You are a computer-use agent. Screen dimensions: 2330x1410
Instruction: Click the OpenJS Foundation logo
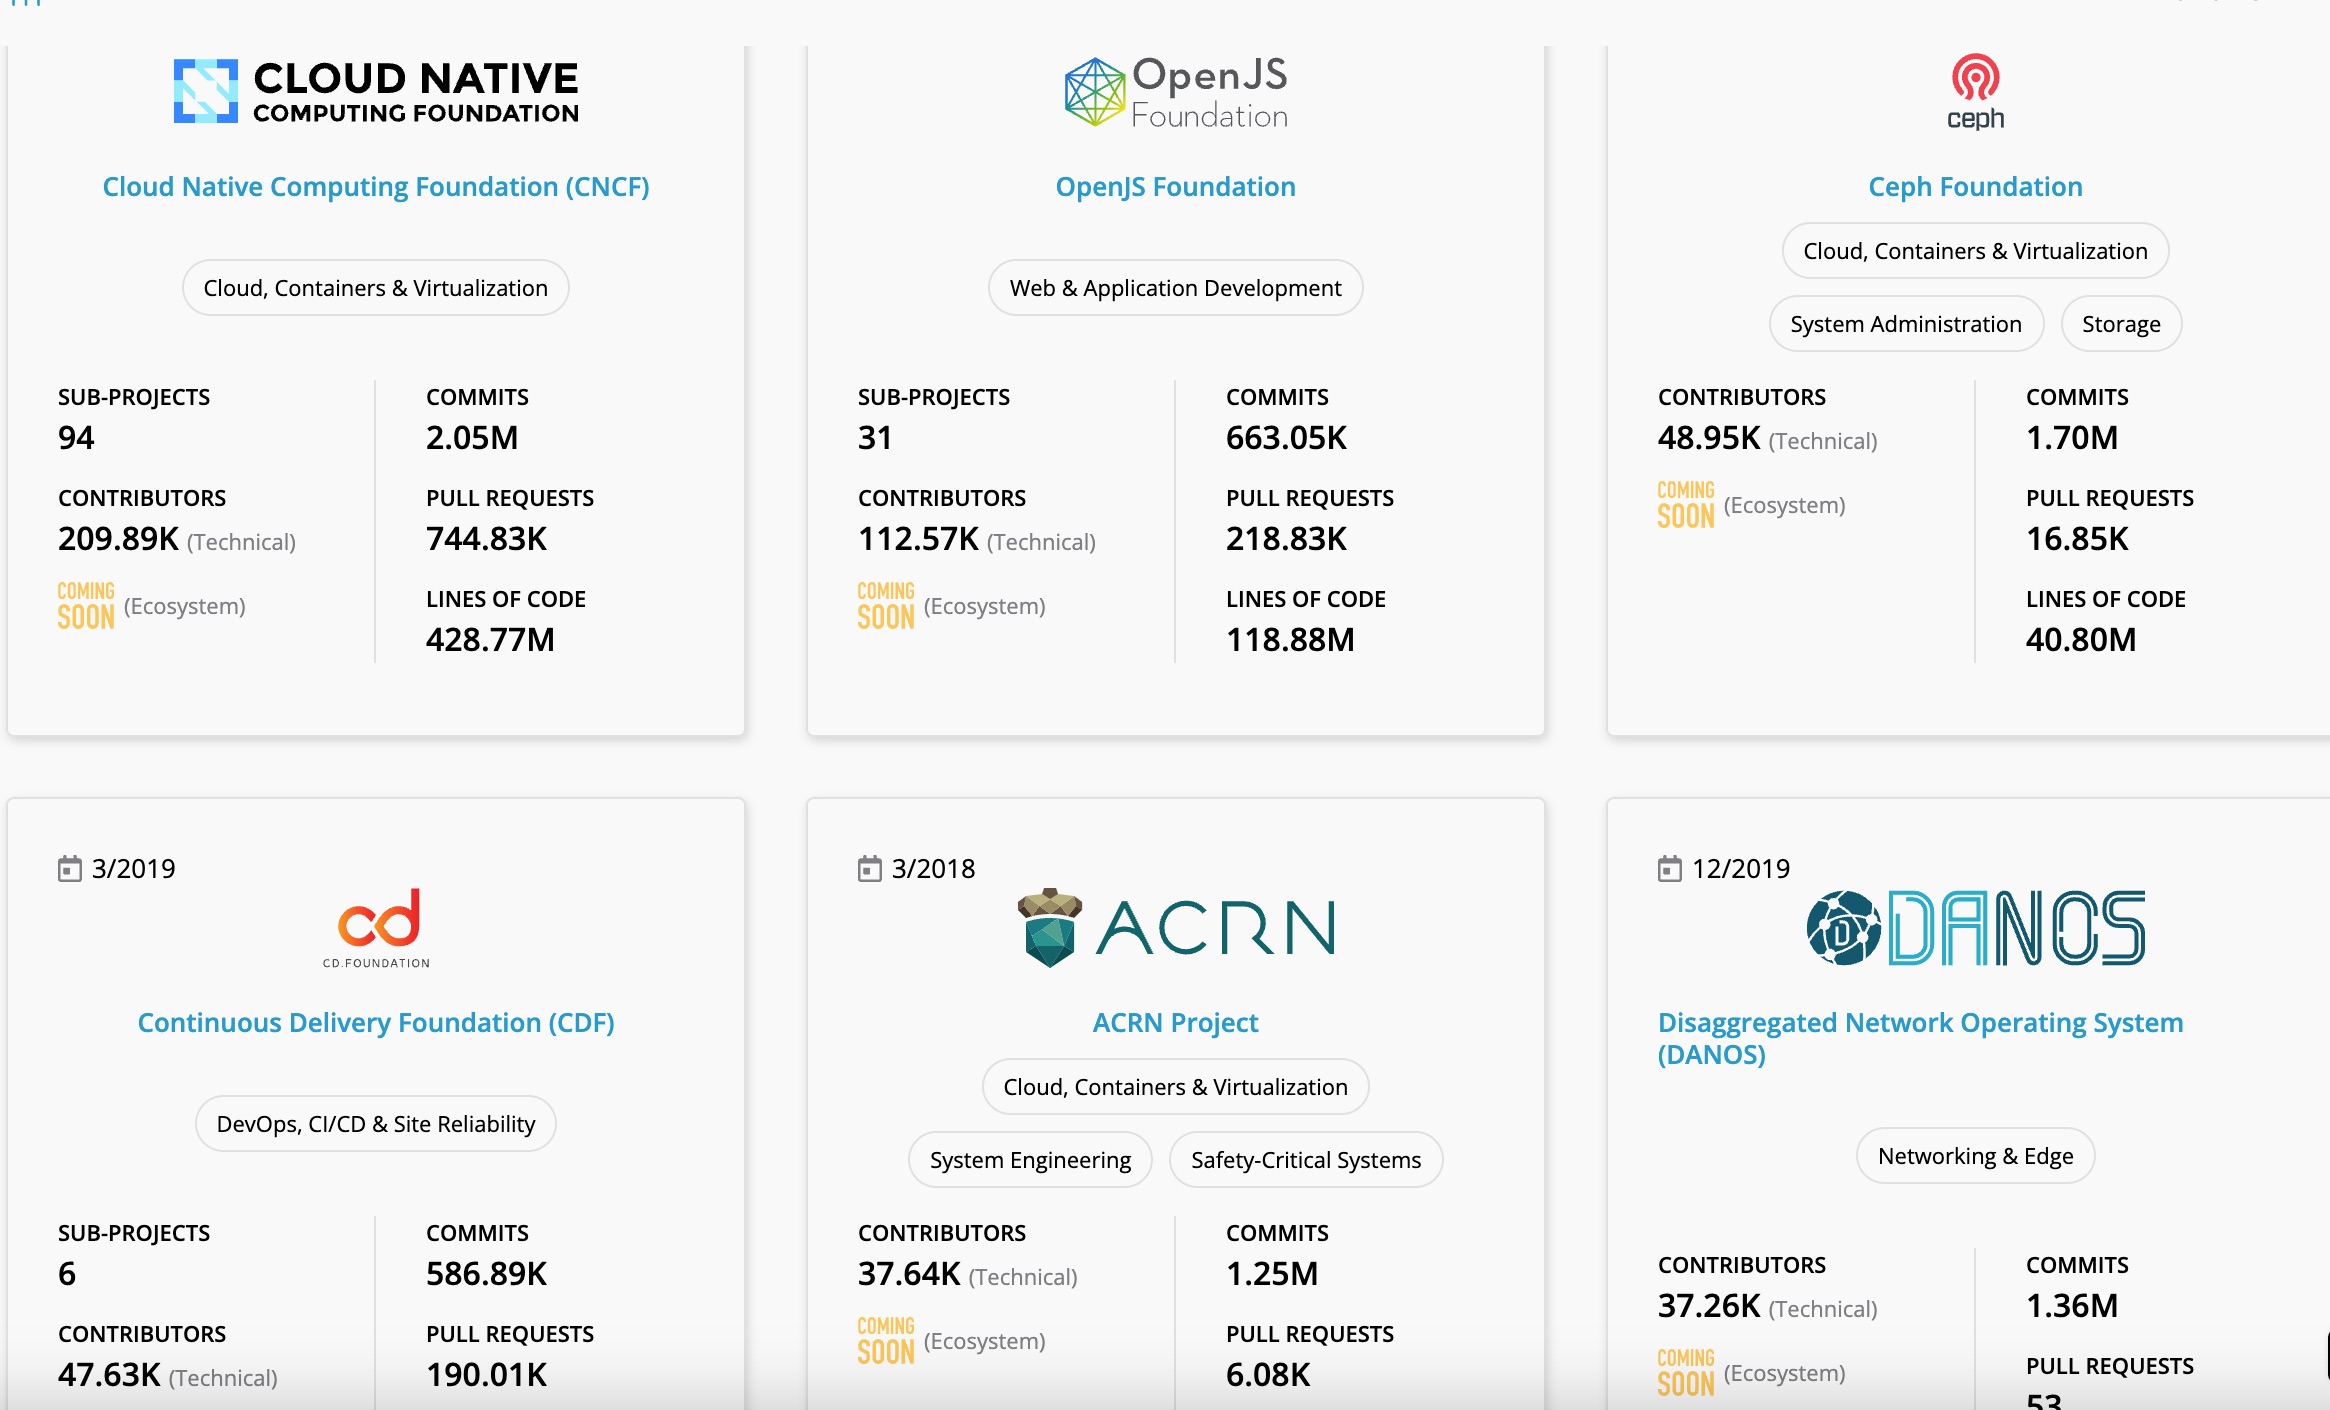click(1175, 92)
